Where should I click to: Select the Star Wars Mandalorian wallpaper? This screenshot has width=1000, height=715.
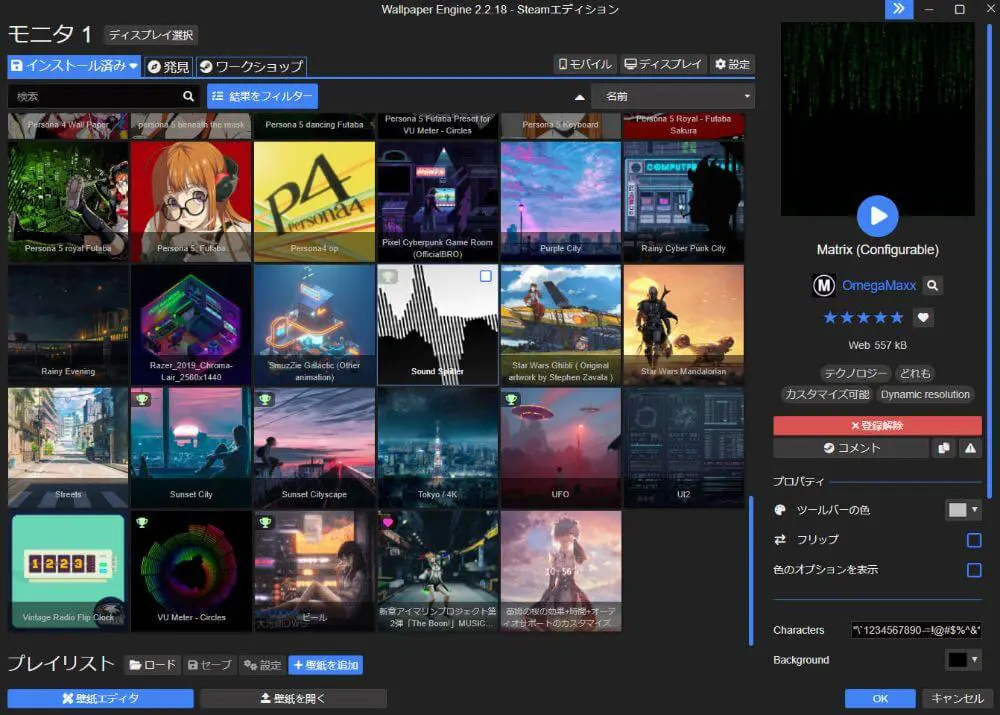pyautogui.click(x=684, y=325)
